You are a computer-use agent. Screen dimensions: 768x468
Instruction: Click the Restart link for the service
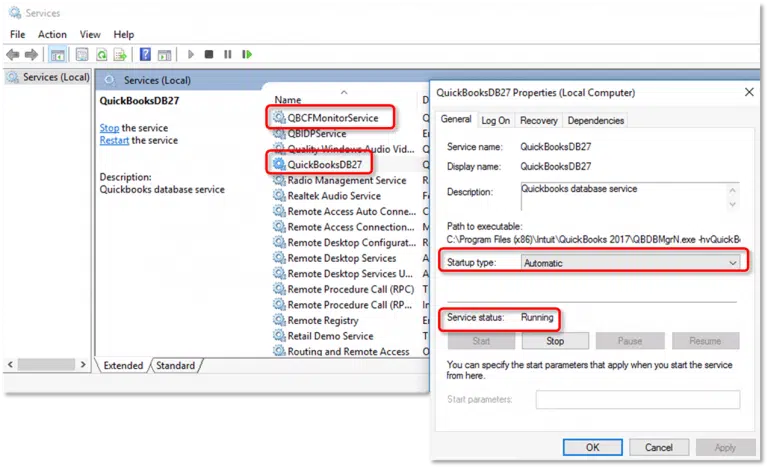tap(114, 141)
